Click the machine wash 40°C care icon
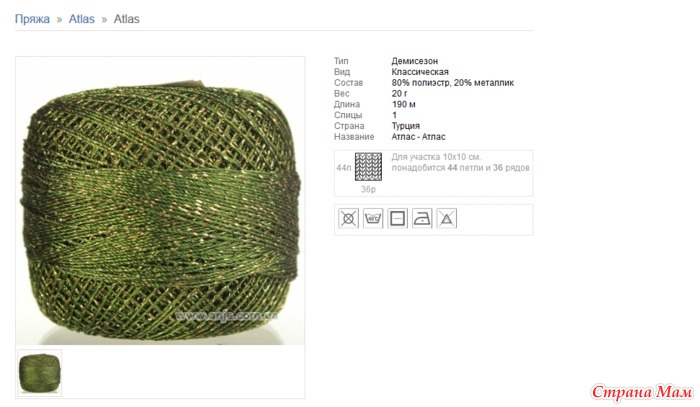 click(373, 219)
